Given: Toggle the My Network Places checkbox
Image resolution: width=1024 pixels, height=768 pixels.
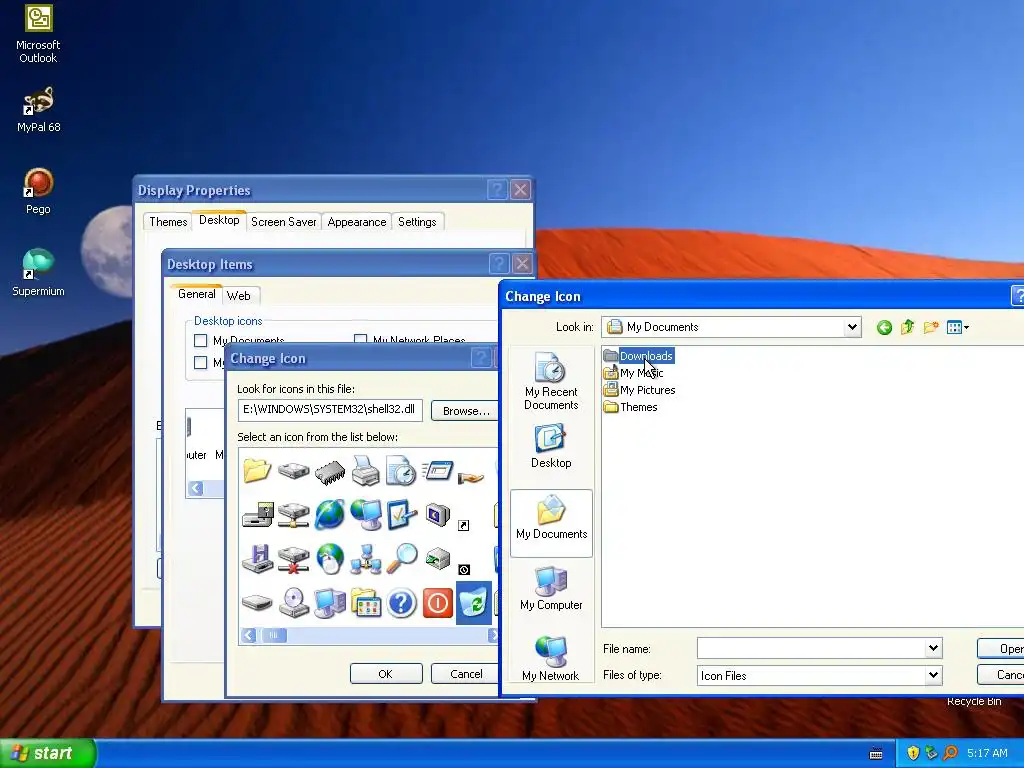Looking at the screenshot, I should (360, 339).
